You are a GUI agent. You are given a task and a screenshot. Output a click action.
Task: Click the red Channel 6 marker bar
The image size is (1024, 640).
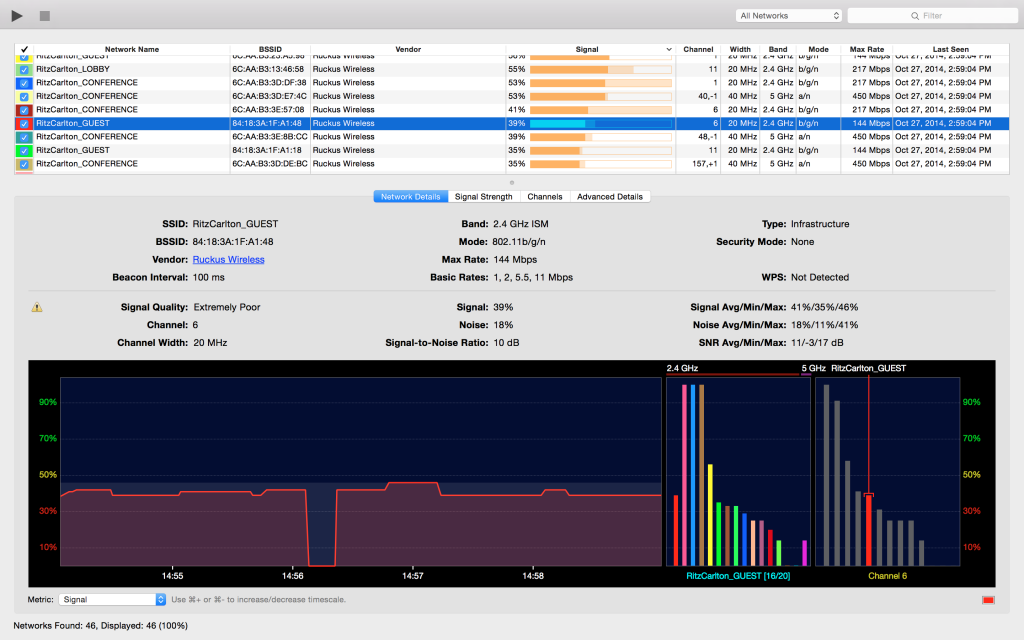coord(869,530)
